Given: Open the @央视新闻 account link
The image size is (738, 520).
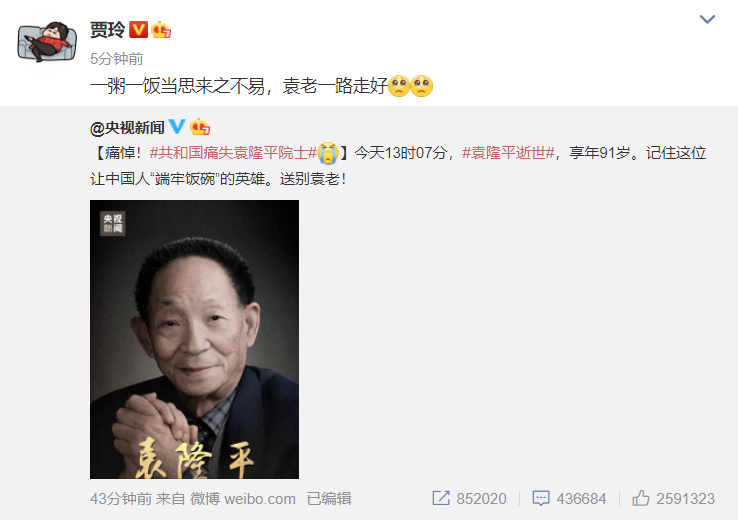Looking at the screenshot, I should [x=127, y=128].
